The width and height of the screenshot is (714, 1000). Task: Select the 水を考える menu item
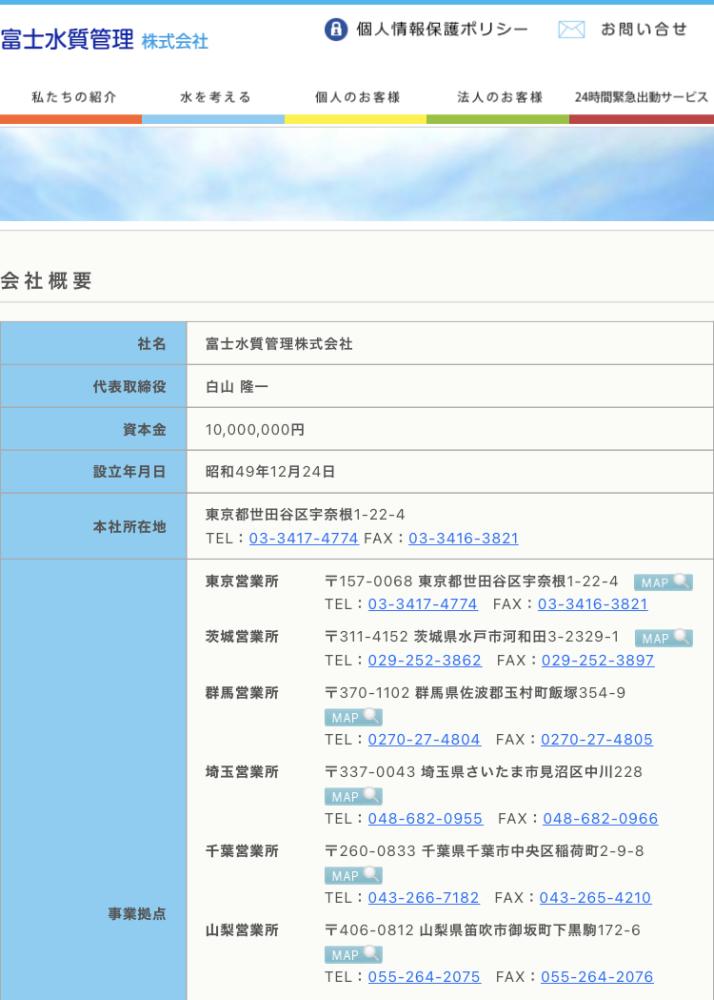click(x=215, y=97)
